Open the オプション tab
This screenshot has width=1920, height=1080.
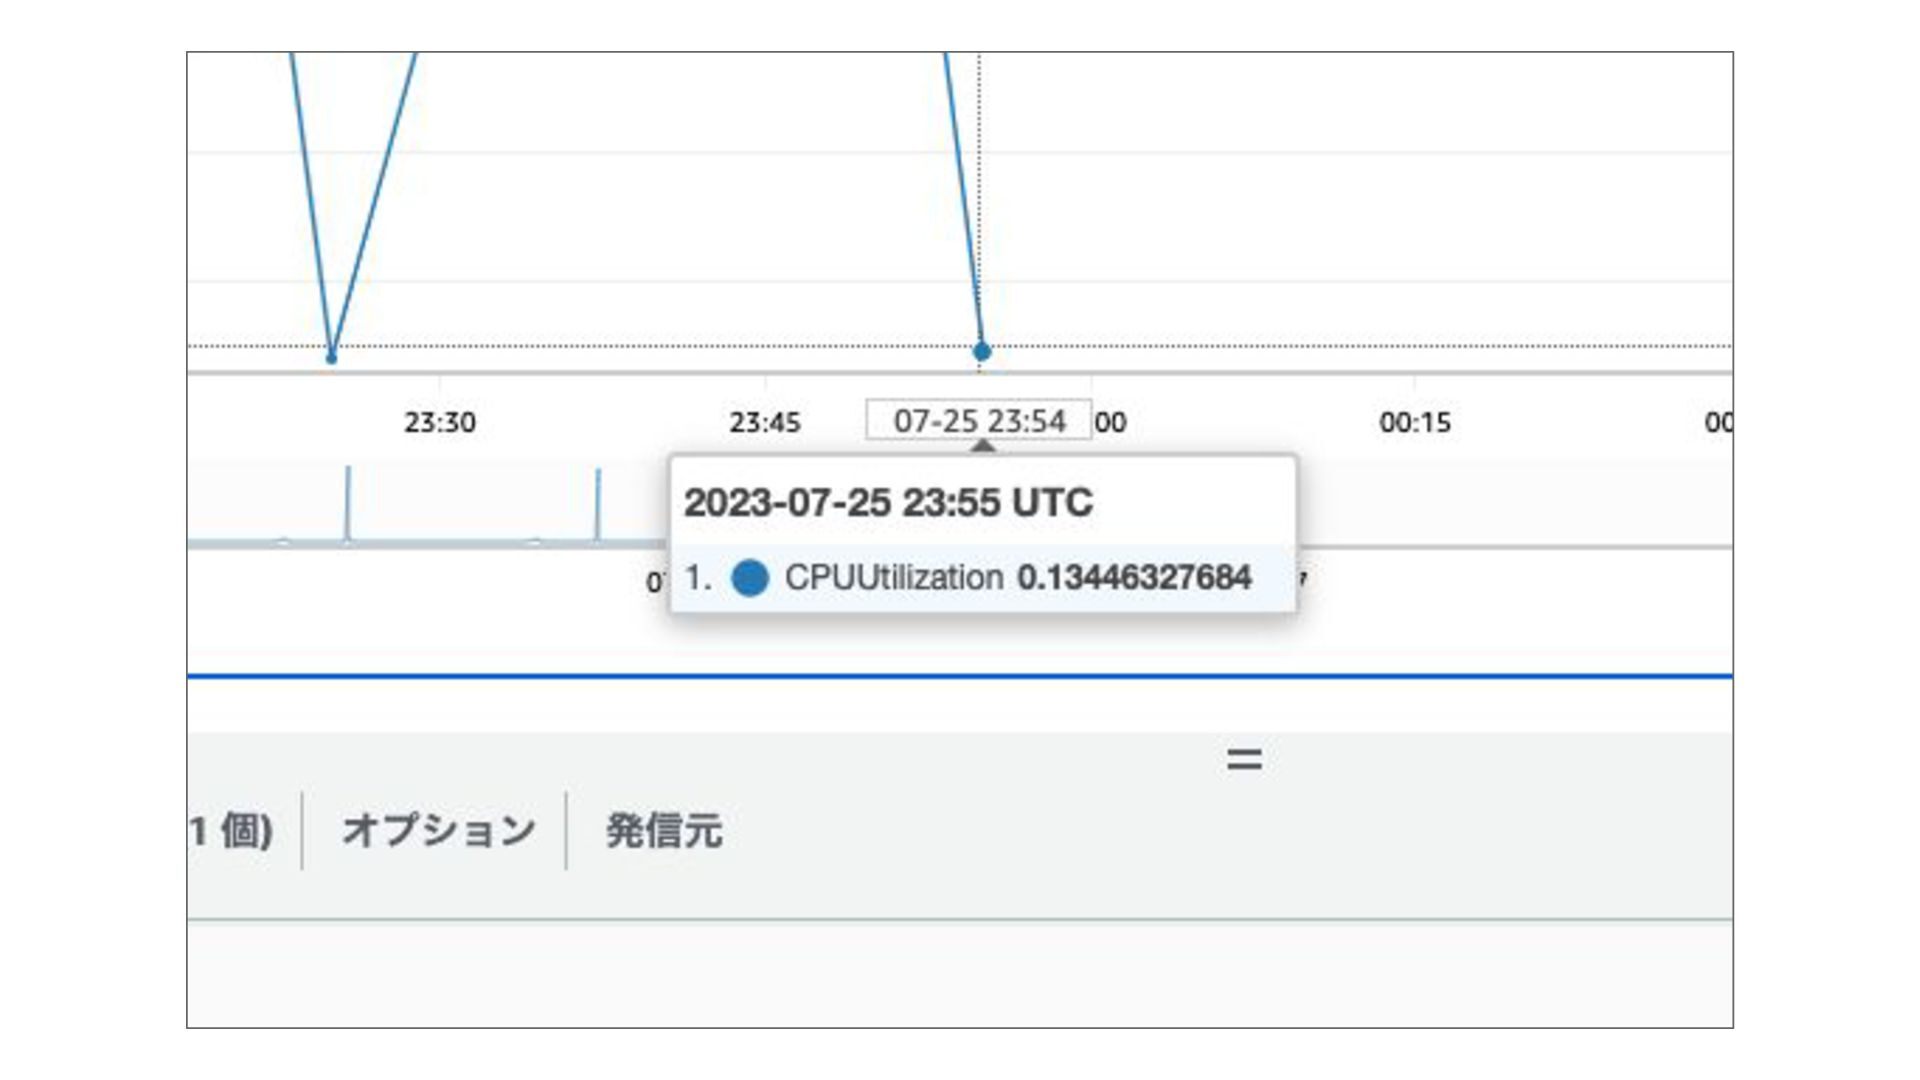point(438,830)
